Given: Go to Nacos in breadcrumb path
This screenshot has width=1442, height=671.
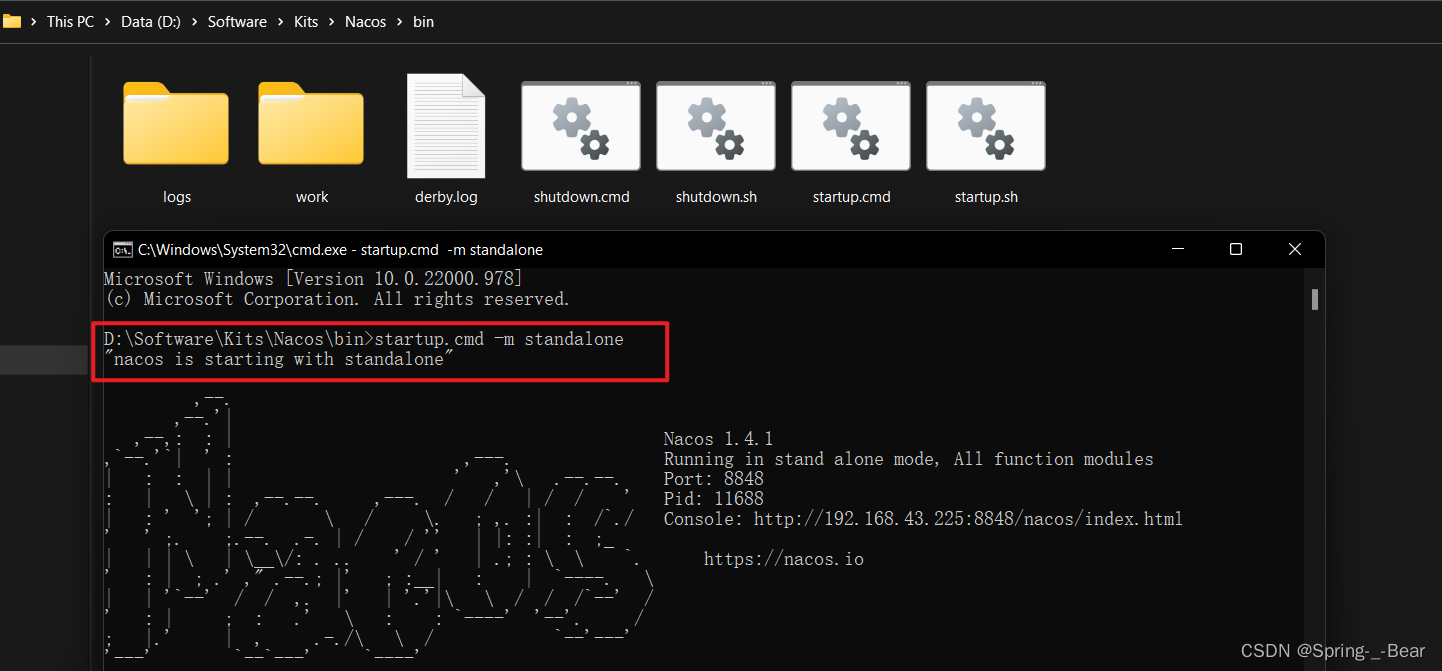Looking at the screenshot, I should pyautogui.click(x=365, y=21).
